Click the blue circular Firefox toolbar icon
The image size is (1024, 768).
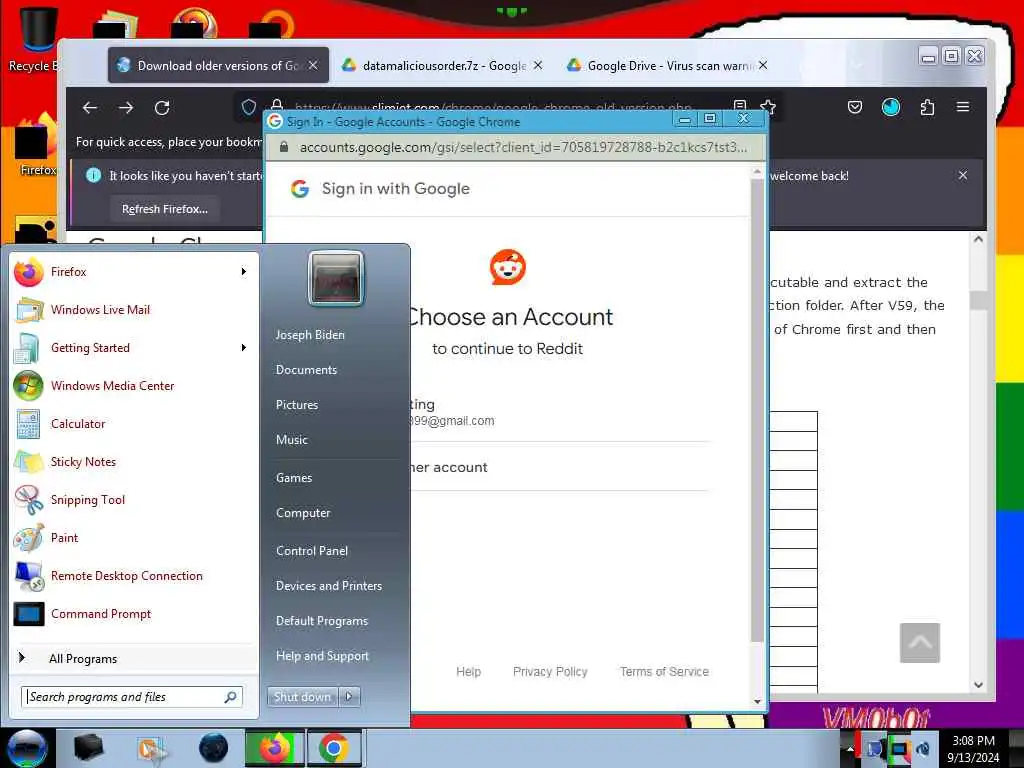[891, 107]
